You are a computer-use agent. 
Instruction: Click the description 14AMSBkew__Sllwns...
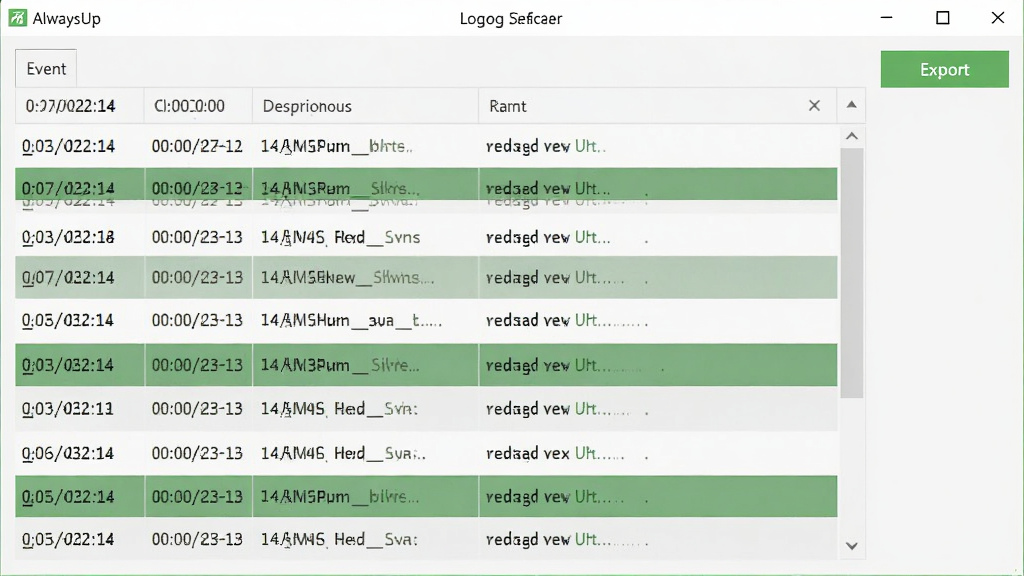click(x=347, y=278)
